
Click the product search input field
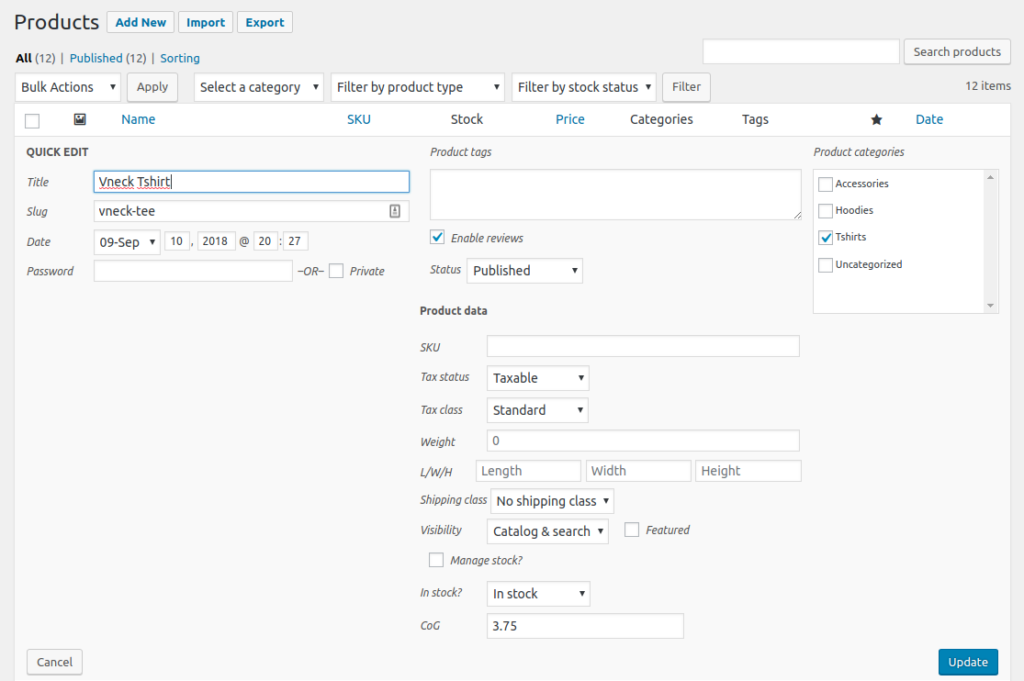(801, 52)
